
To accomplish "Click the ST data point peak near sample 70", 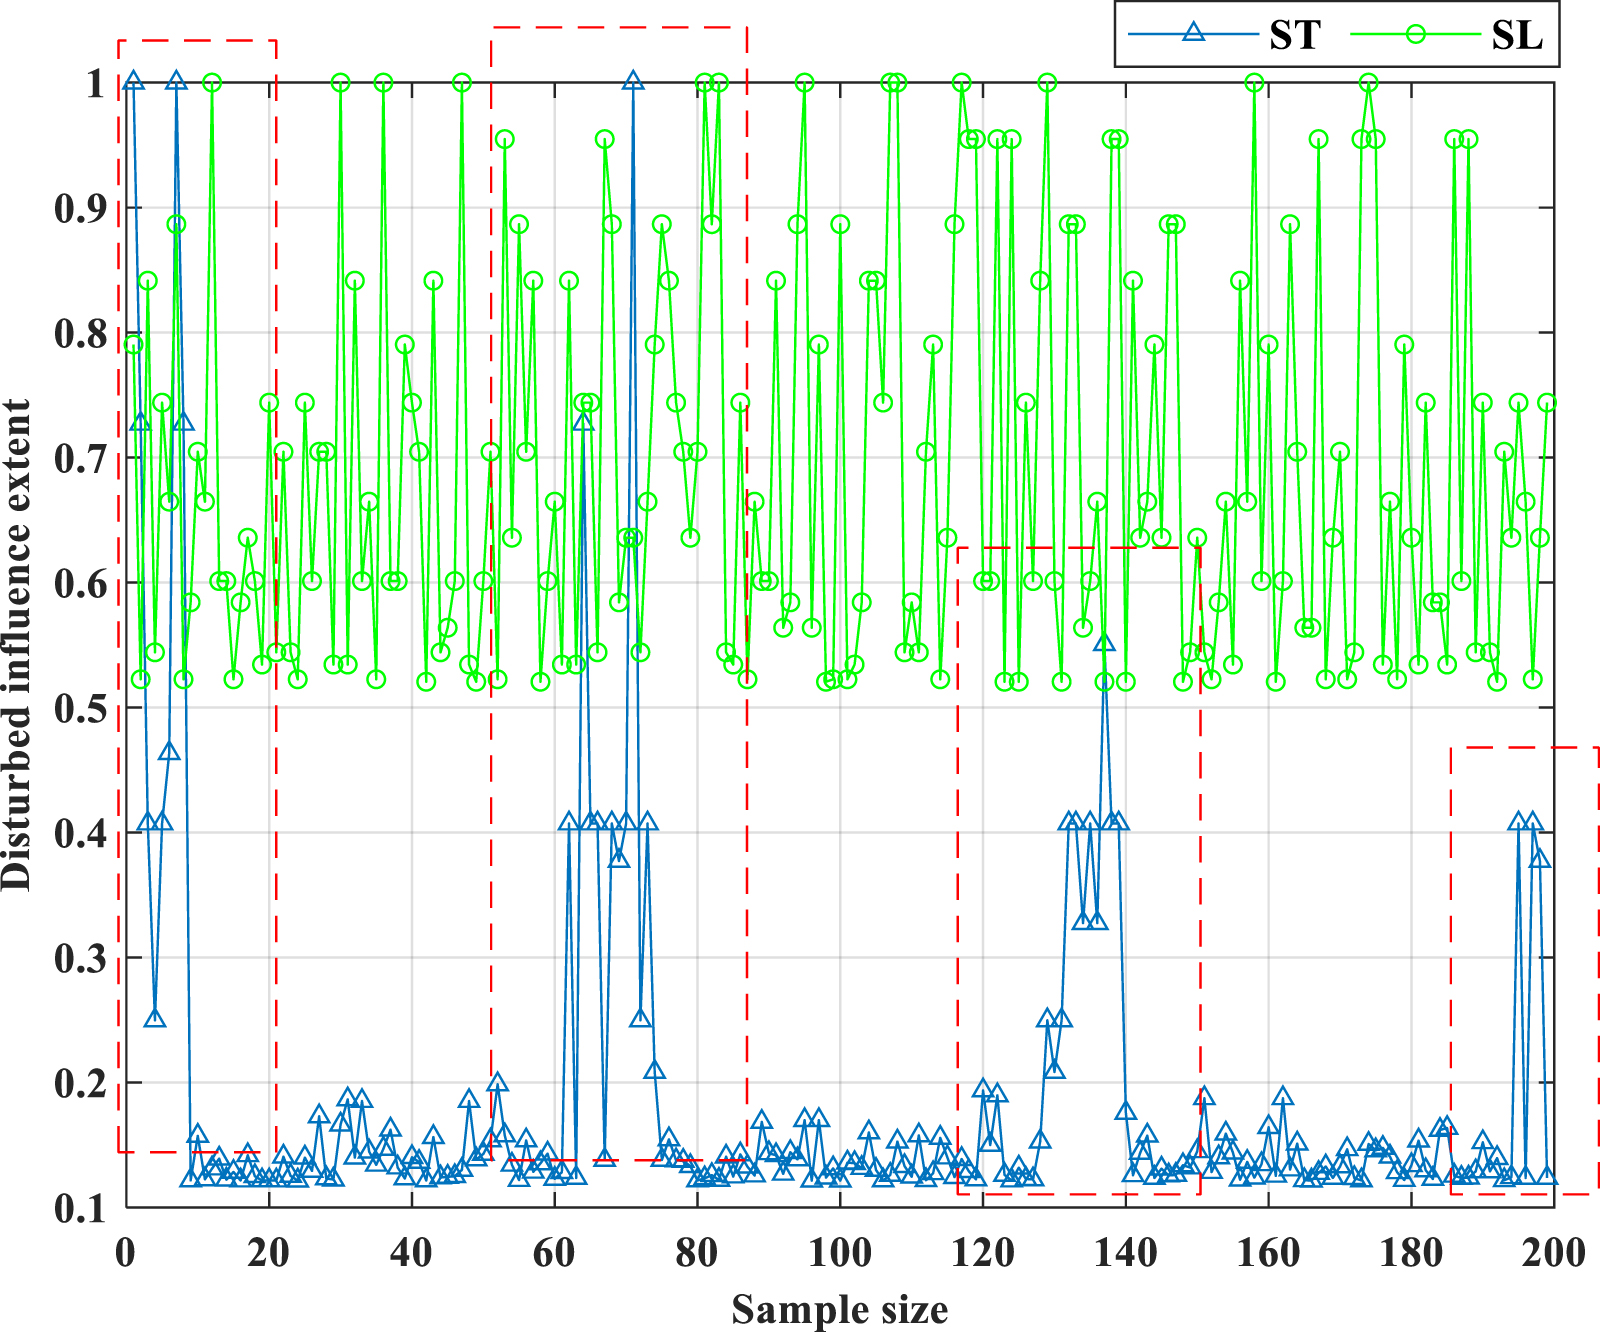I will [632, 80].
